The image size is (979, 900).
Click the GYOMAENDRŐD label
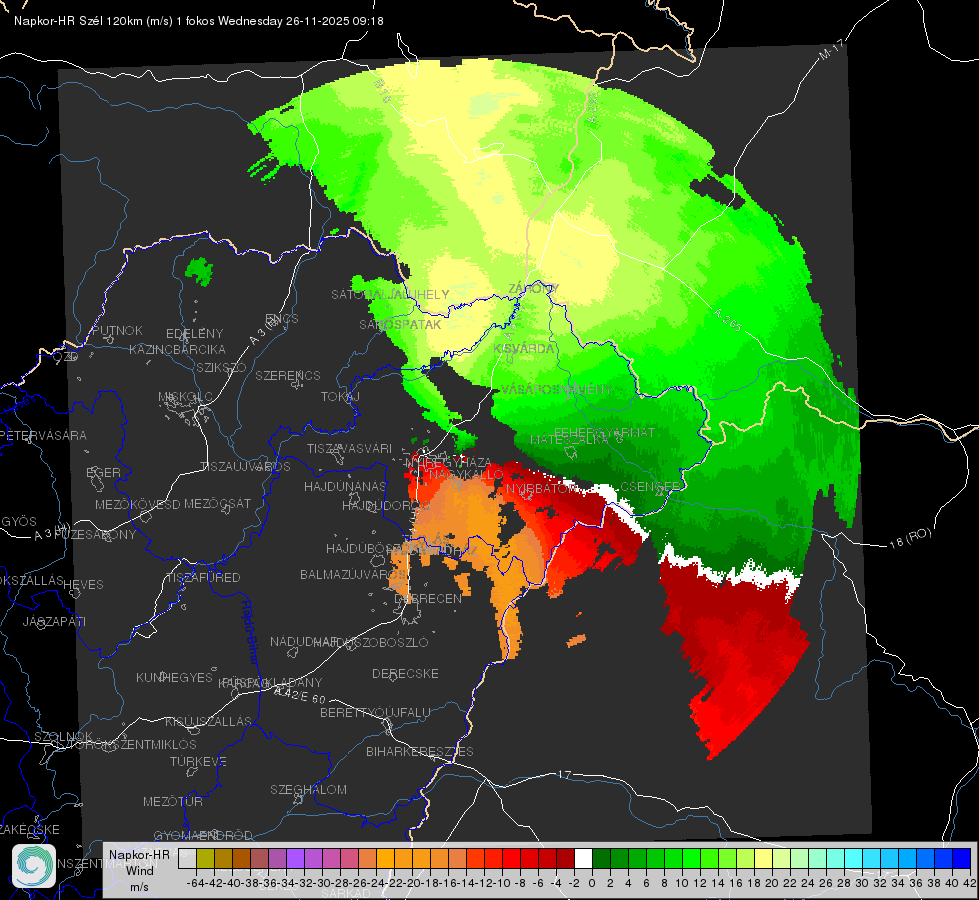pos(203,835)
